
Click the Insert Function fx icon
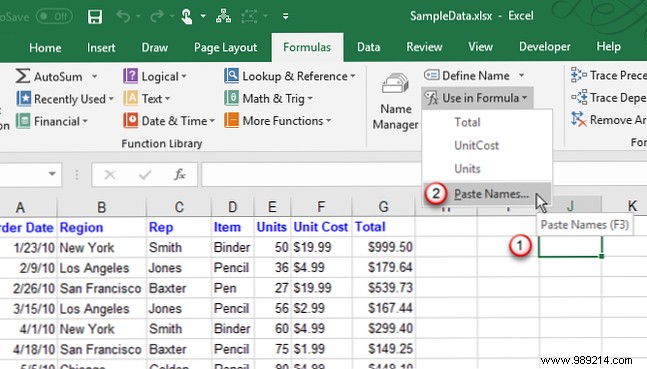[179, 175]
